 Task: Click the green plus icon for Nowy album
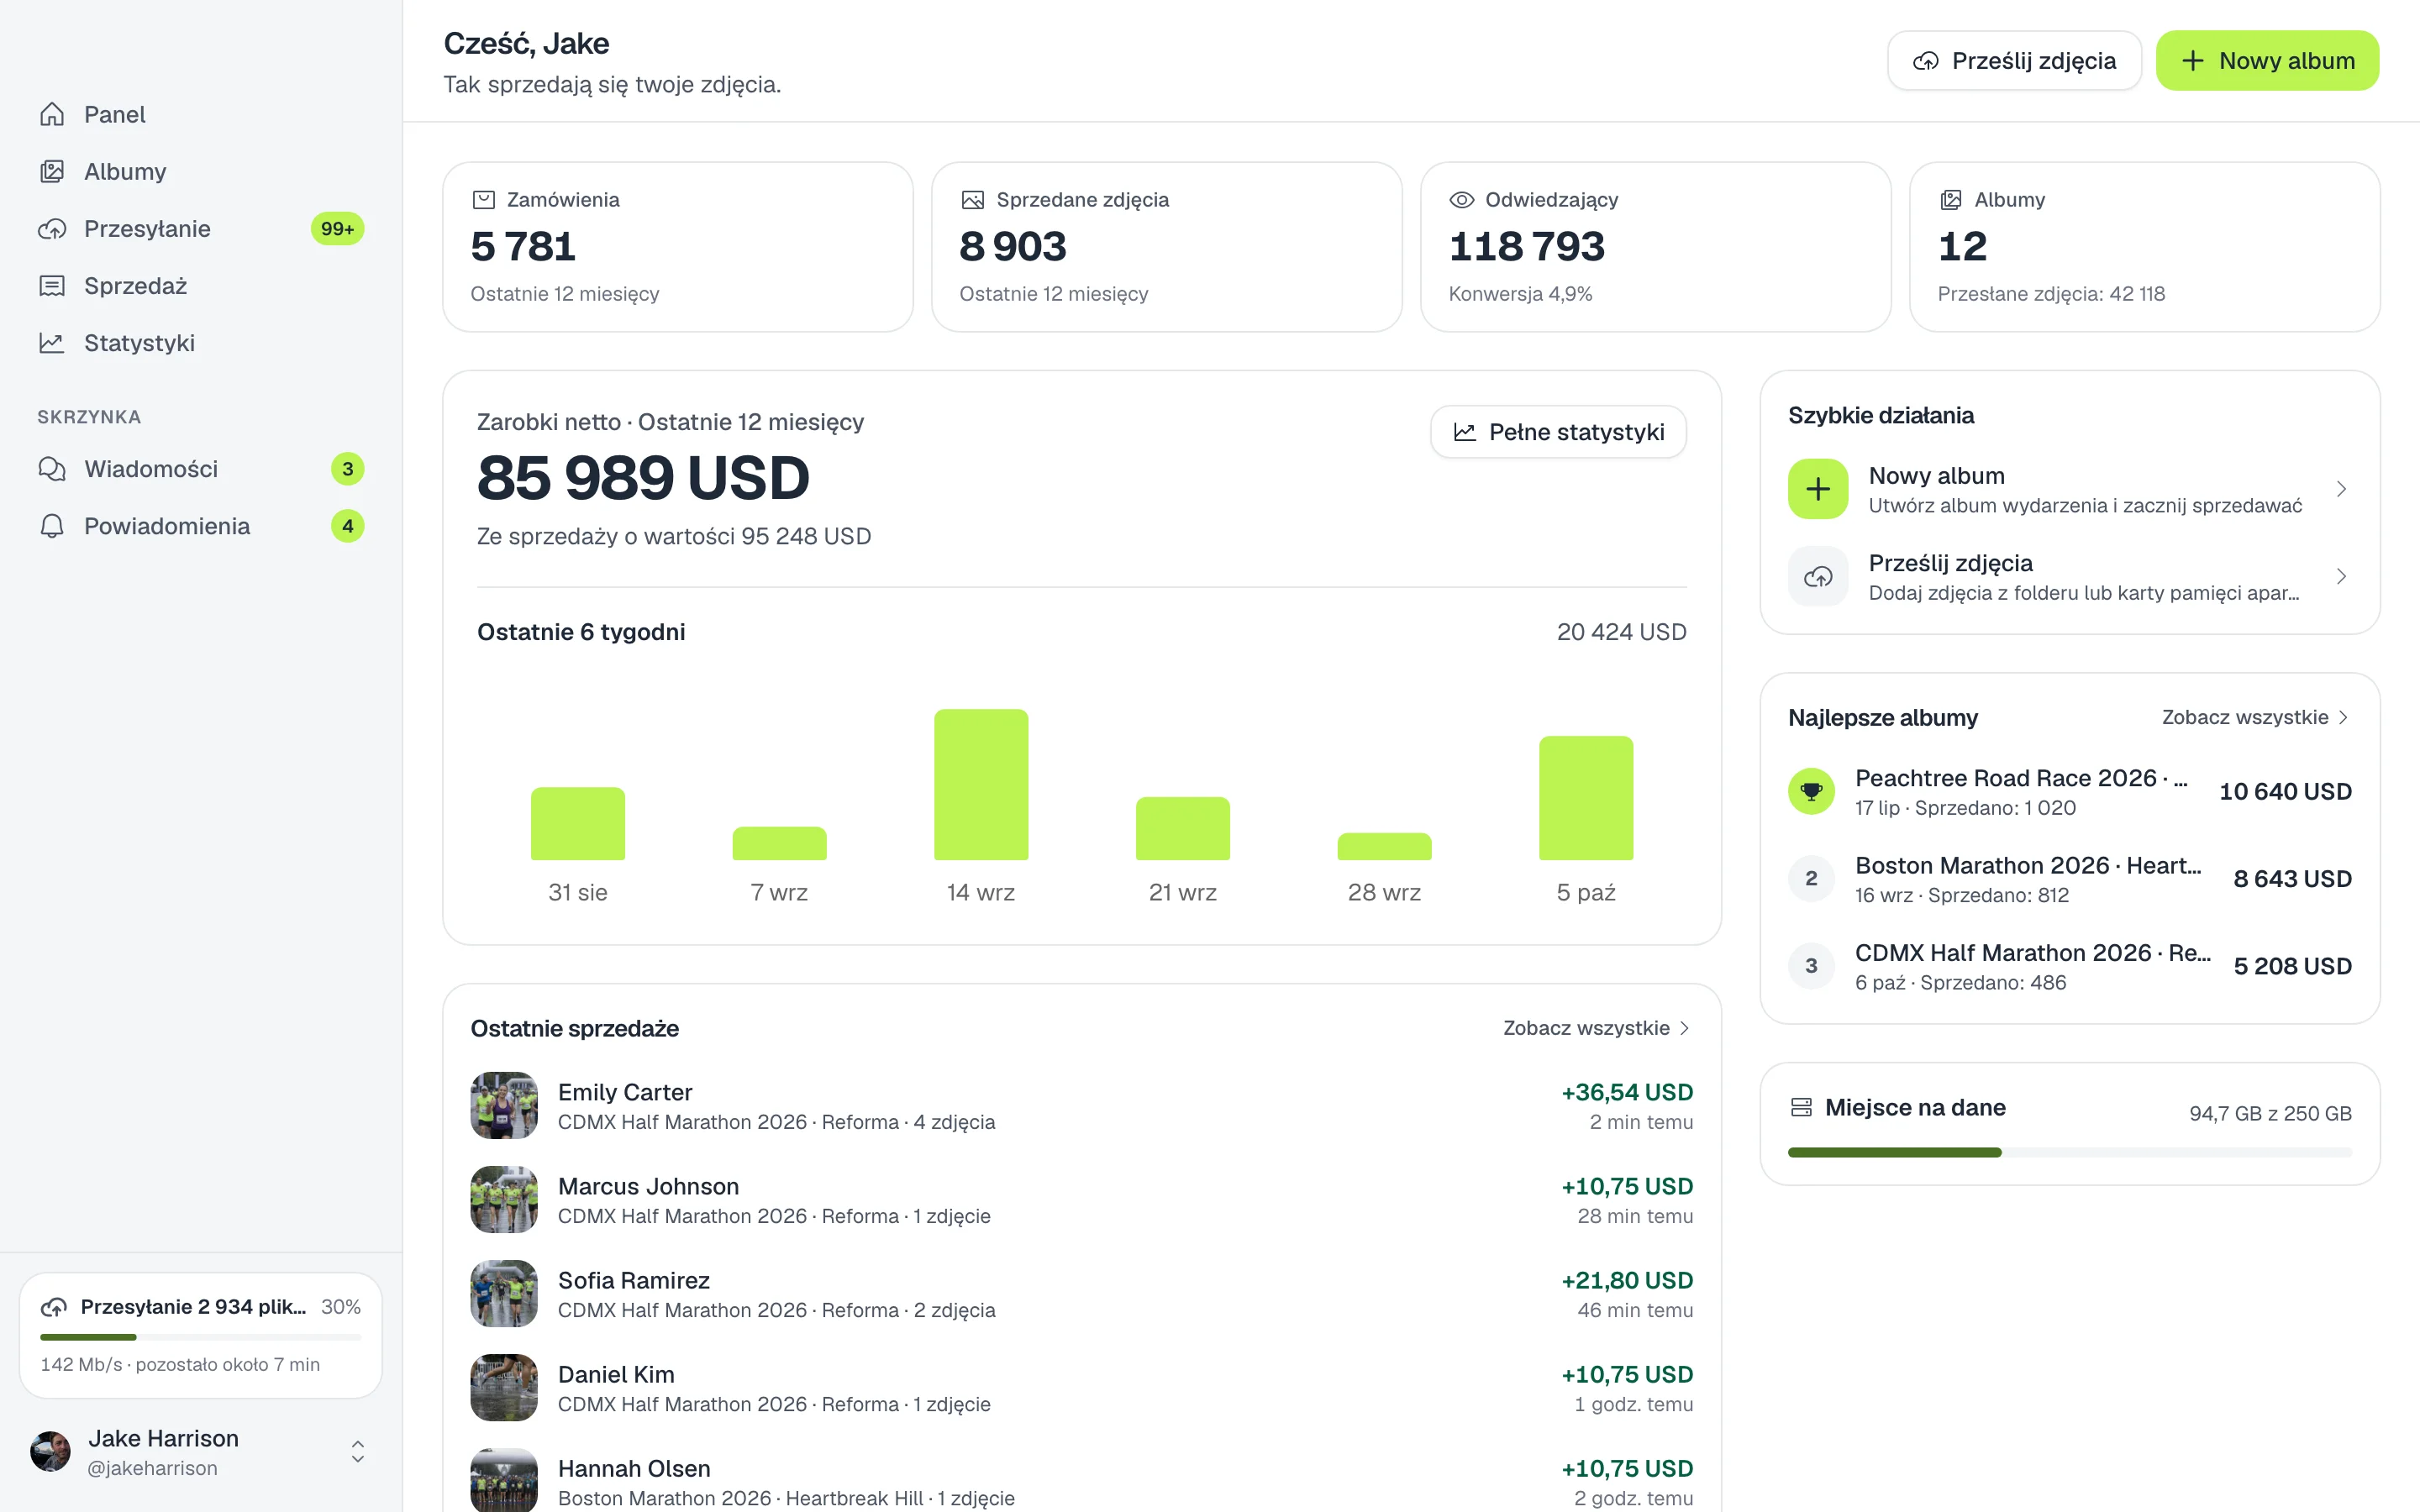tap(1818, 489)
